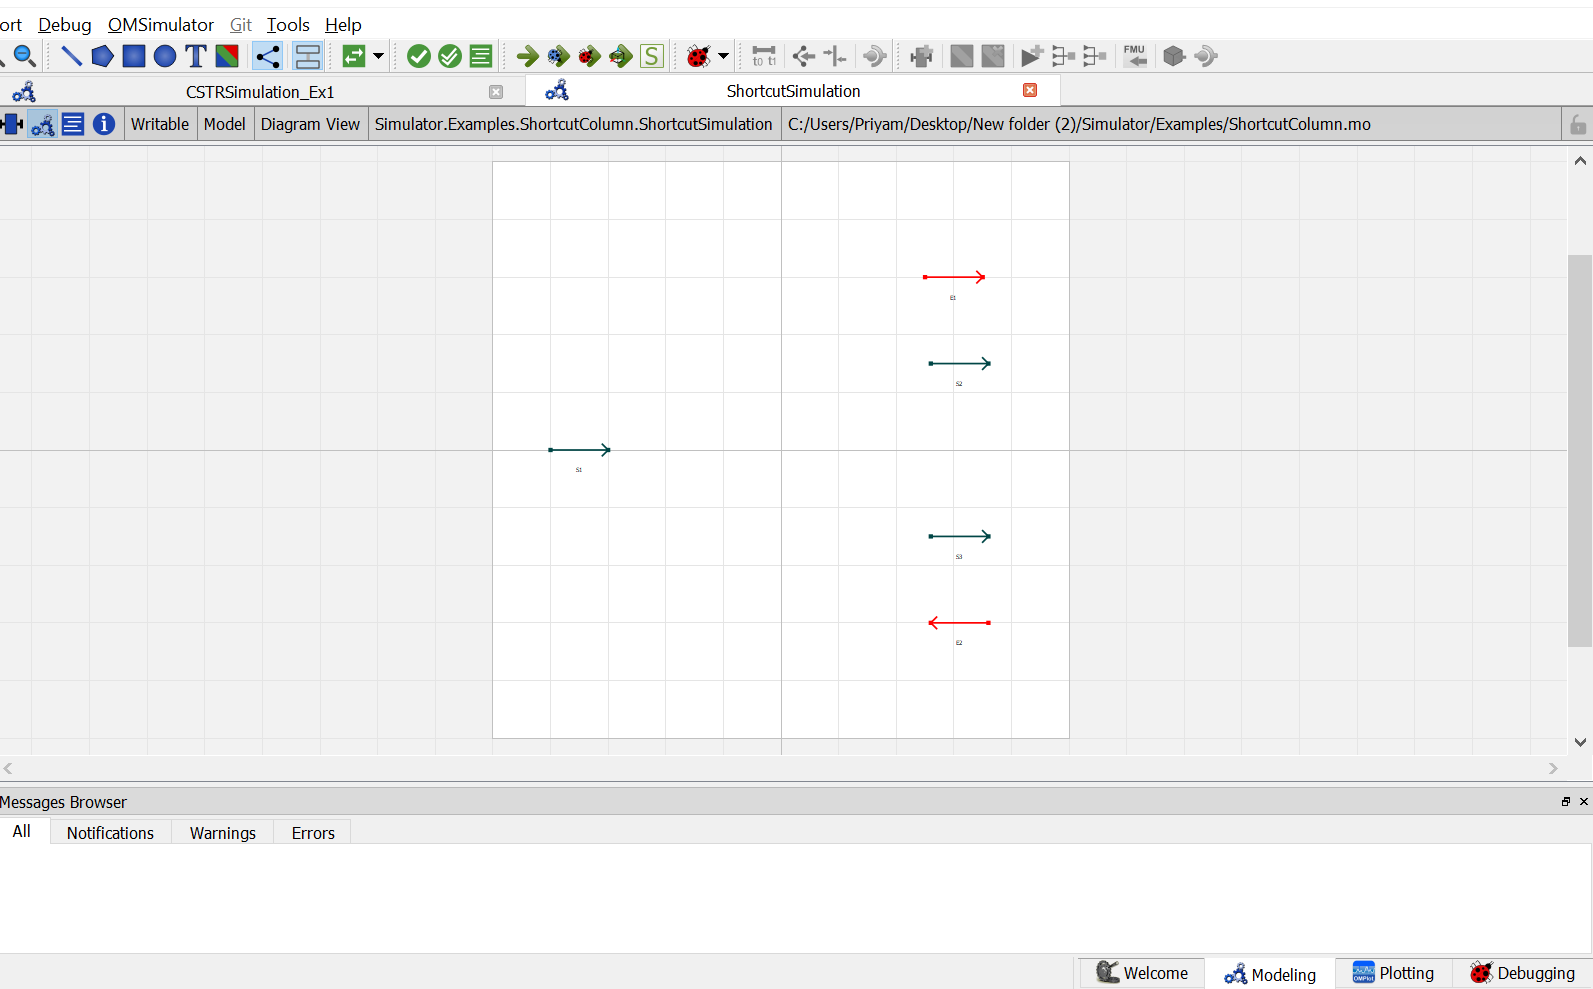
Task: Click the Instantiate Model green list icon
Action: pyautogui.click(x=481, y=56)
